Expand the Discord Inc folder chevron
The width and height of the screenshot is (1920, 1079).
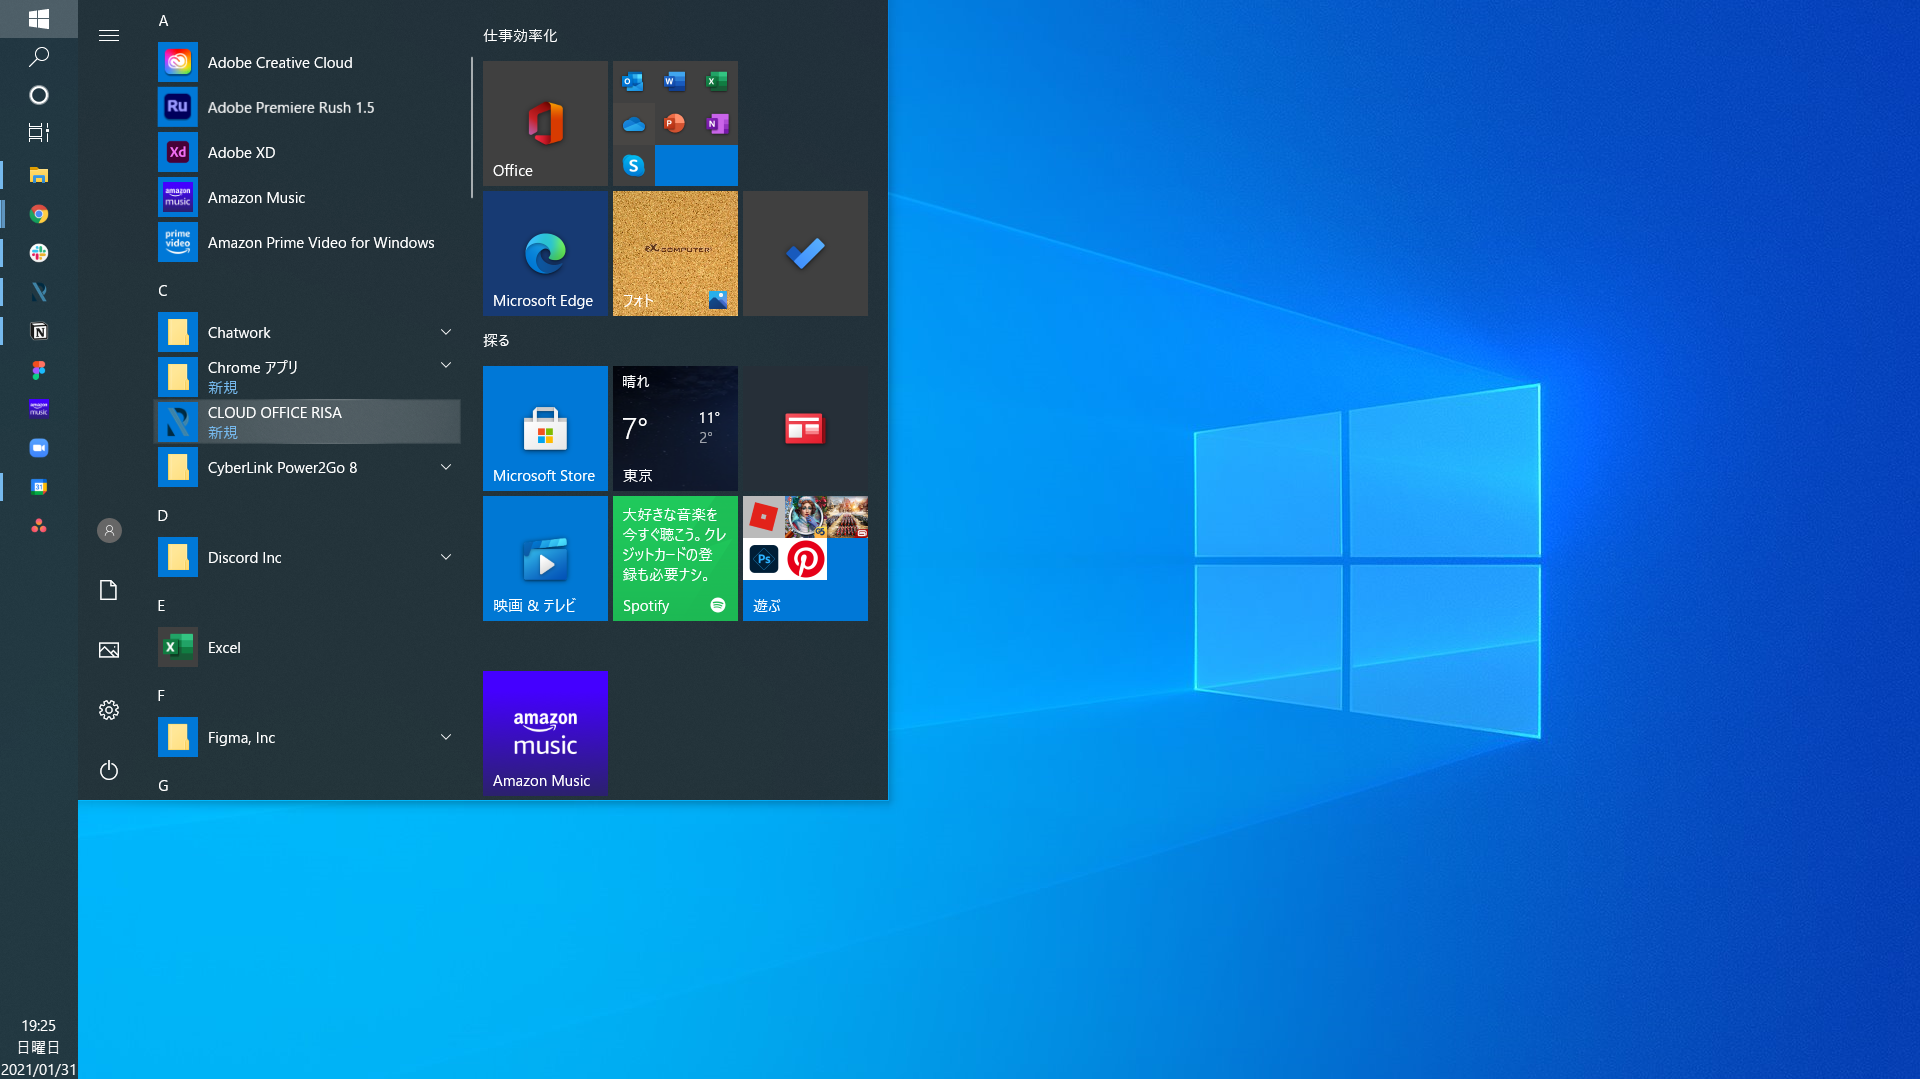tap(446, 557)
